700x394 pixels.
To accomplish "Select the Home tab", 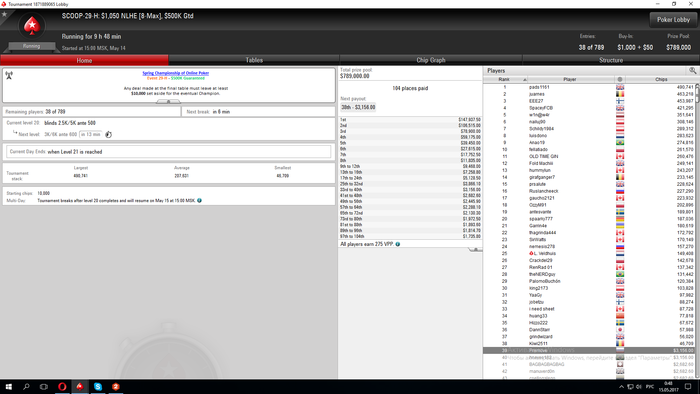I will click(84, 60).
